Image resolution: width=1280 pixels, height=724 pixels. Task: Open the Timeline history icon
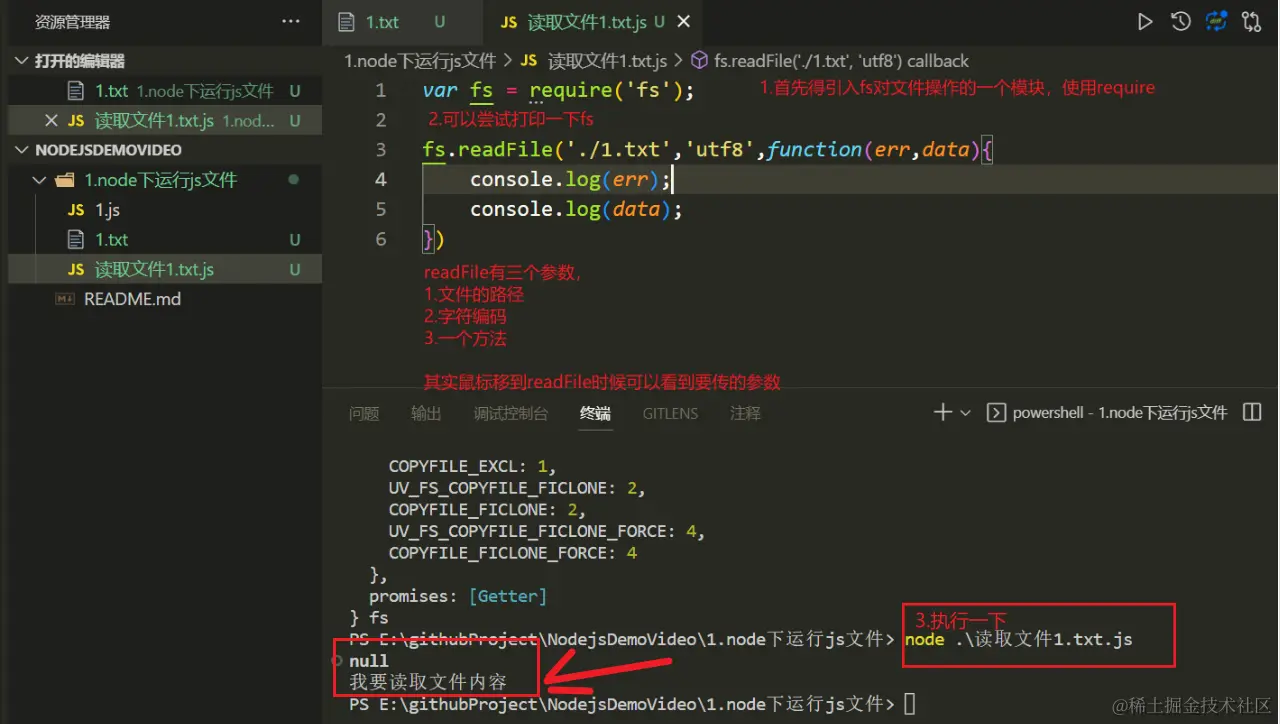point(1180,20)
